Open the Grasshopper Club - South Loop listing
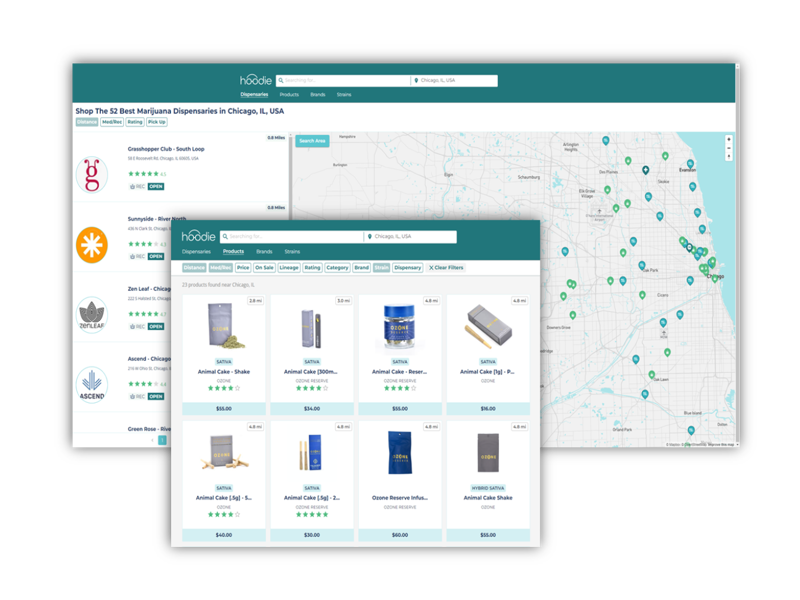Image resolution: width=800 pixels, height=600 pixels. tap(166, 149)
